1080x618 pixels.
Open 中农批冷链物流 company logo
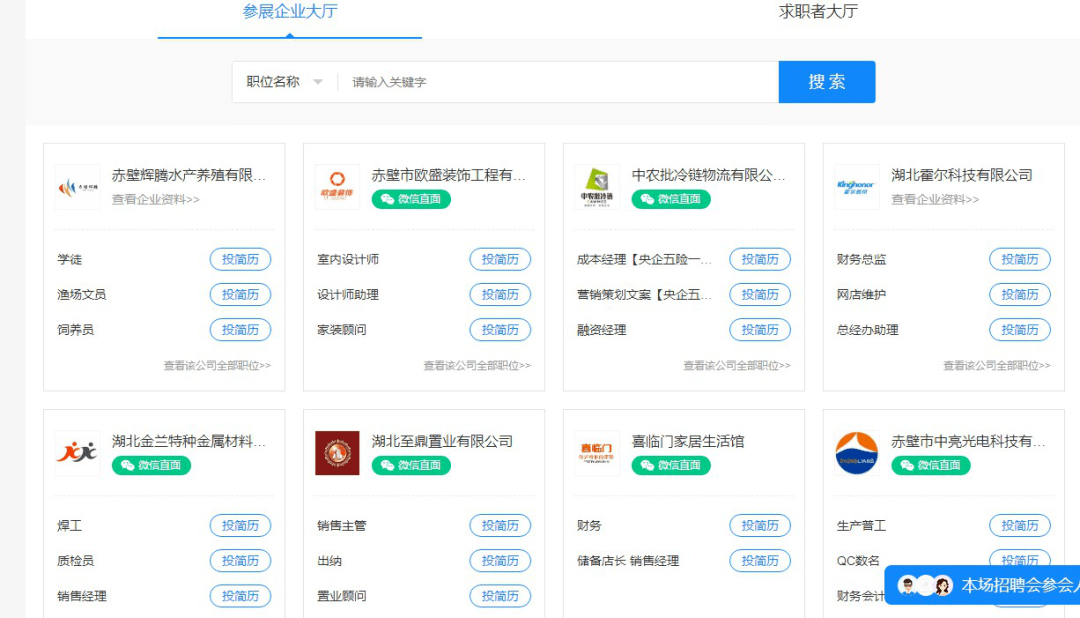pyautogui.click(x=596, y=187)
